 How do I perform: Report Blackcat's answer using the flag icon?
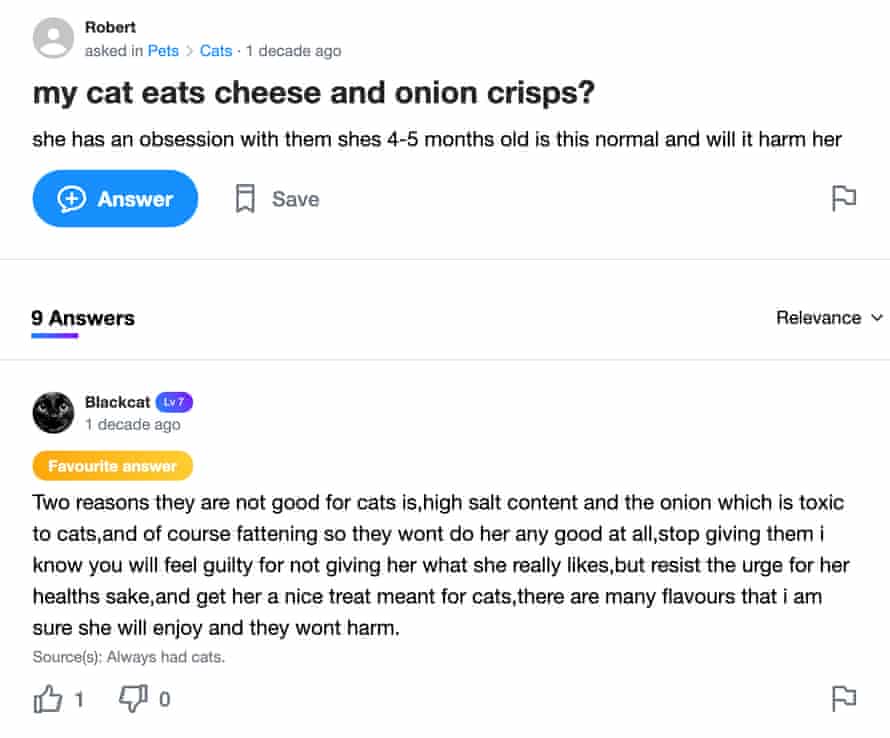point(844,698)
